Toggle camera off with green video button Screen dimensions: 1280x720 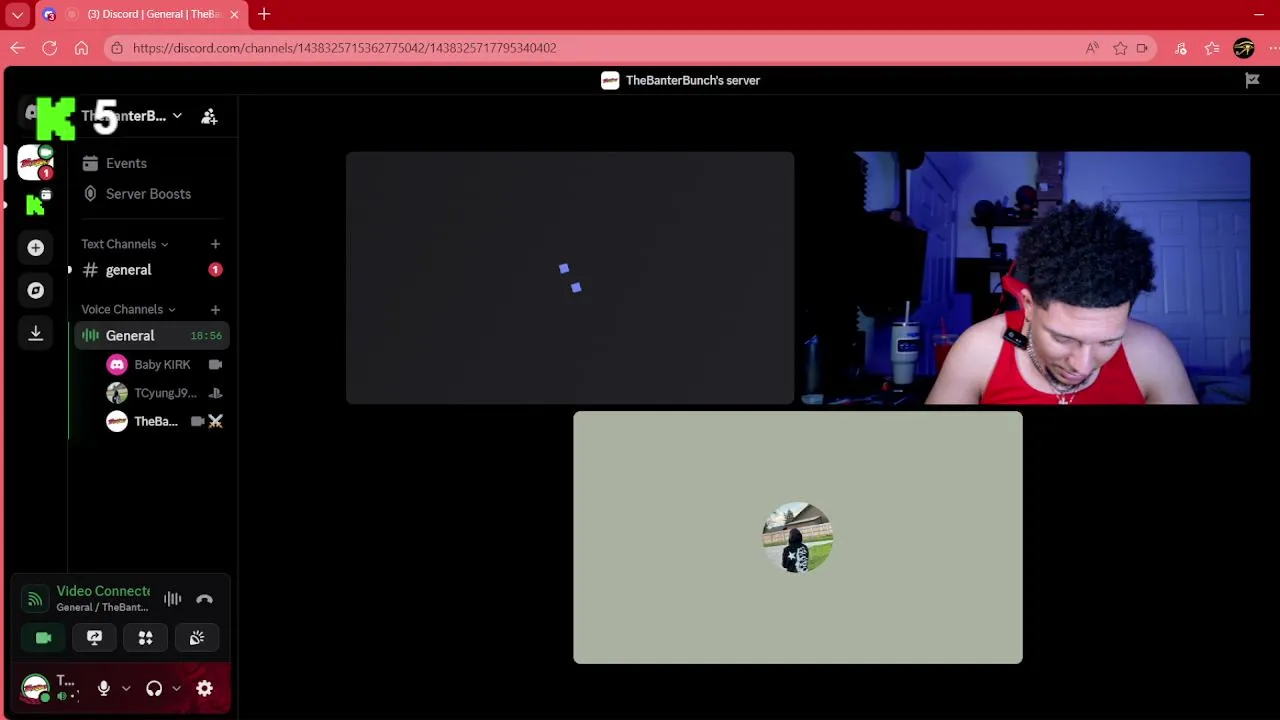pos(43,638)
